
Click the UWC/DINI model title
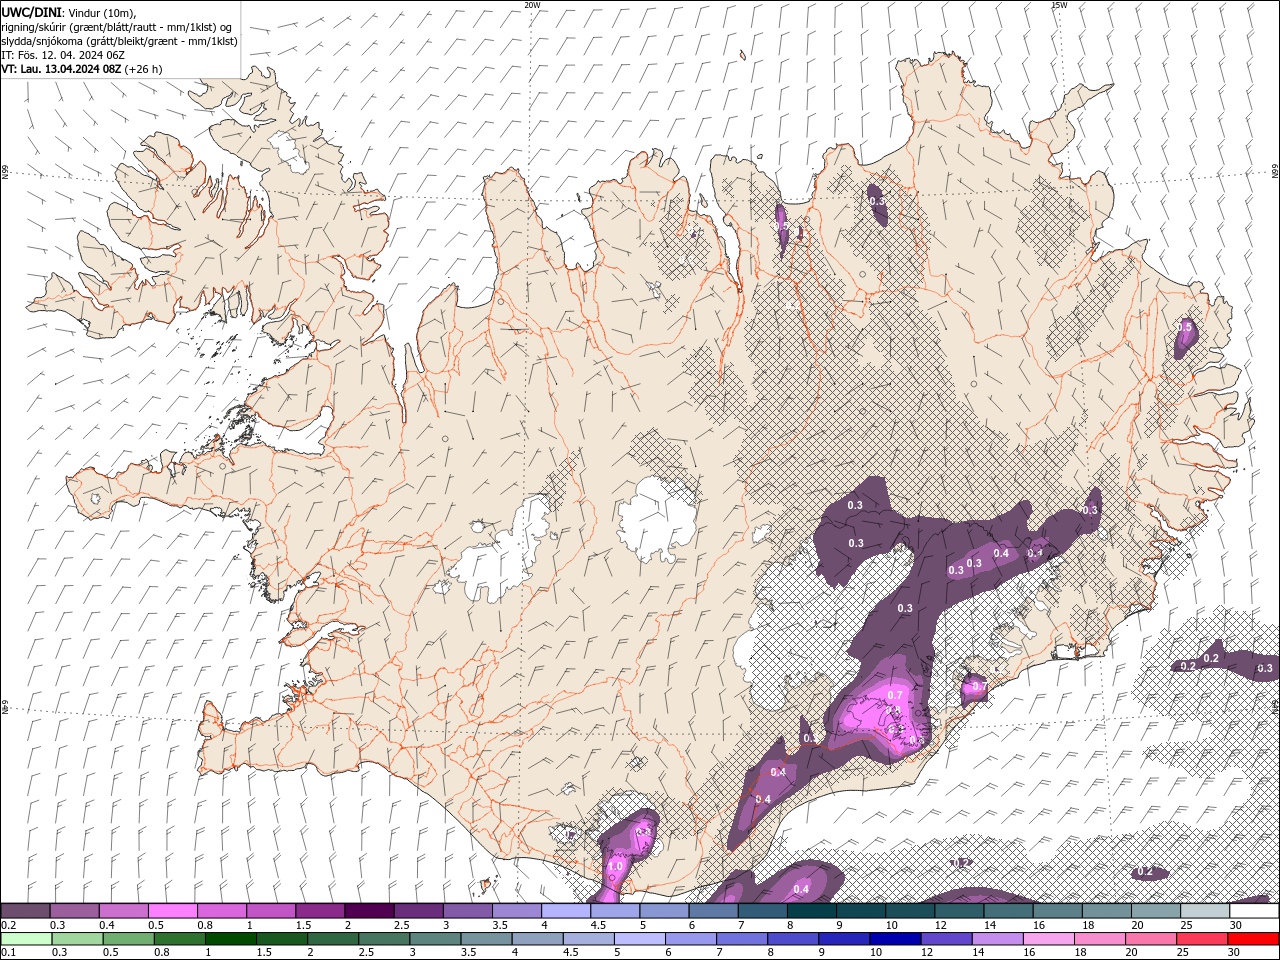click(31, 11)
